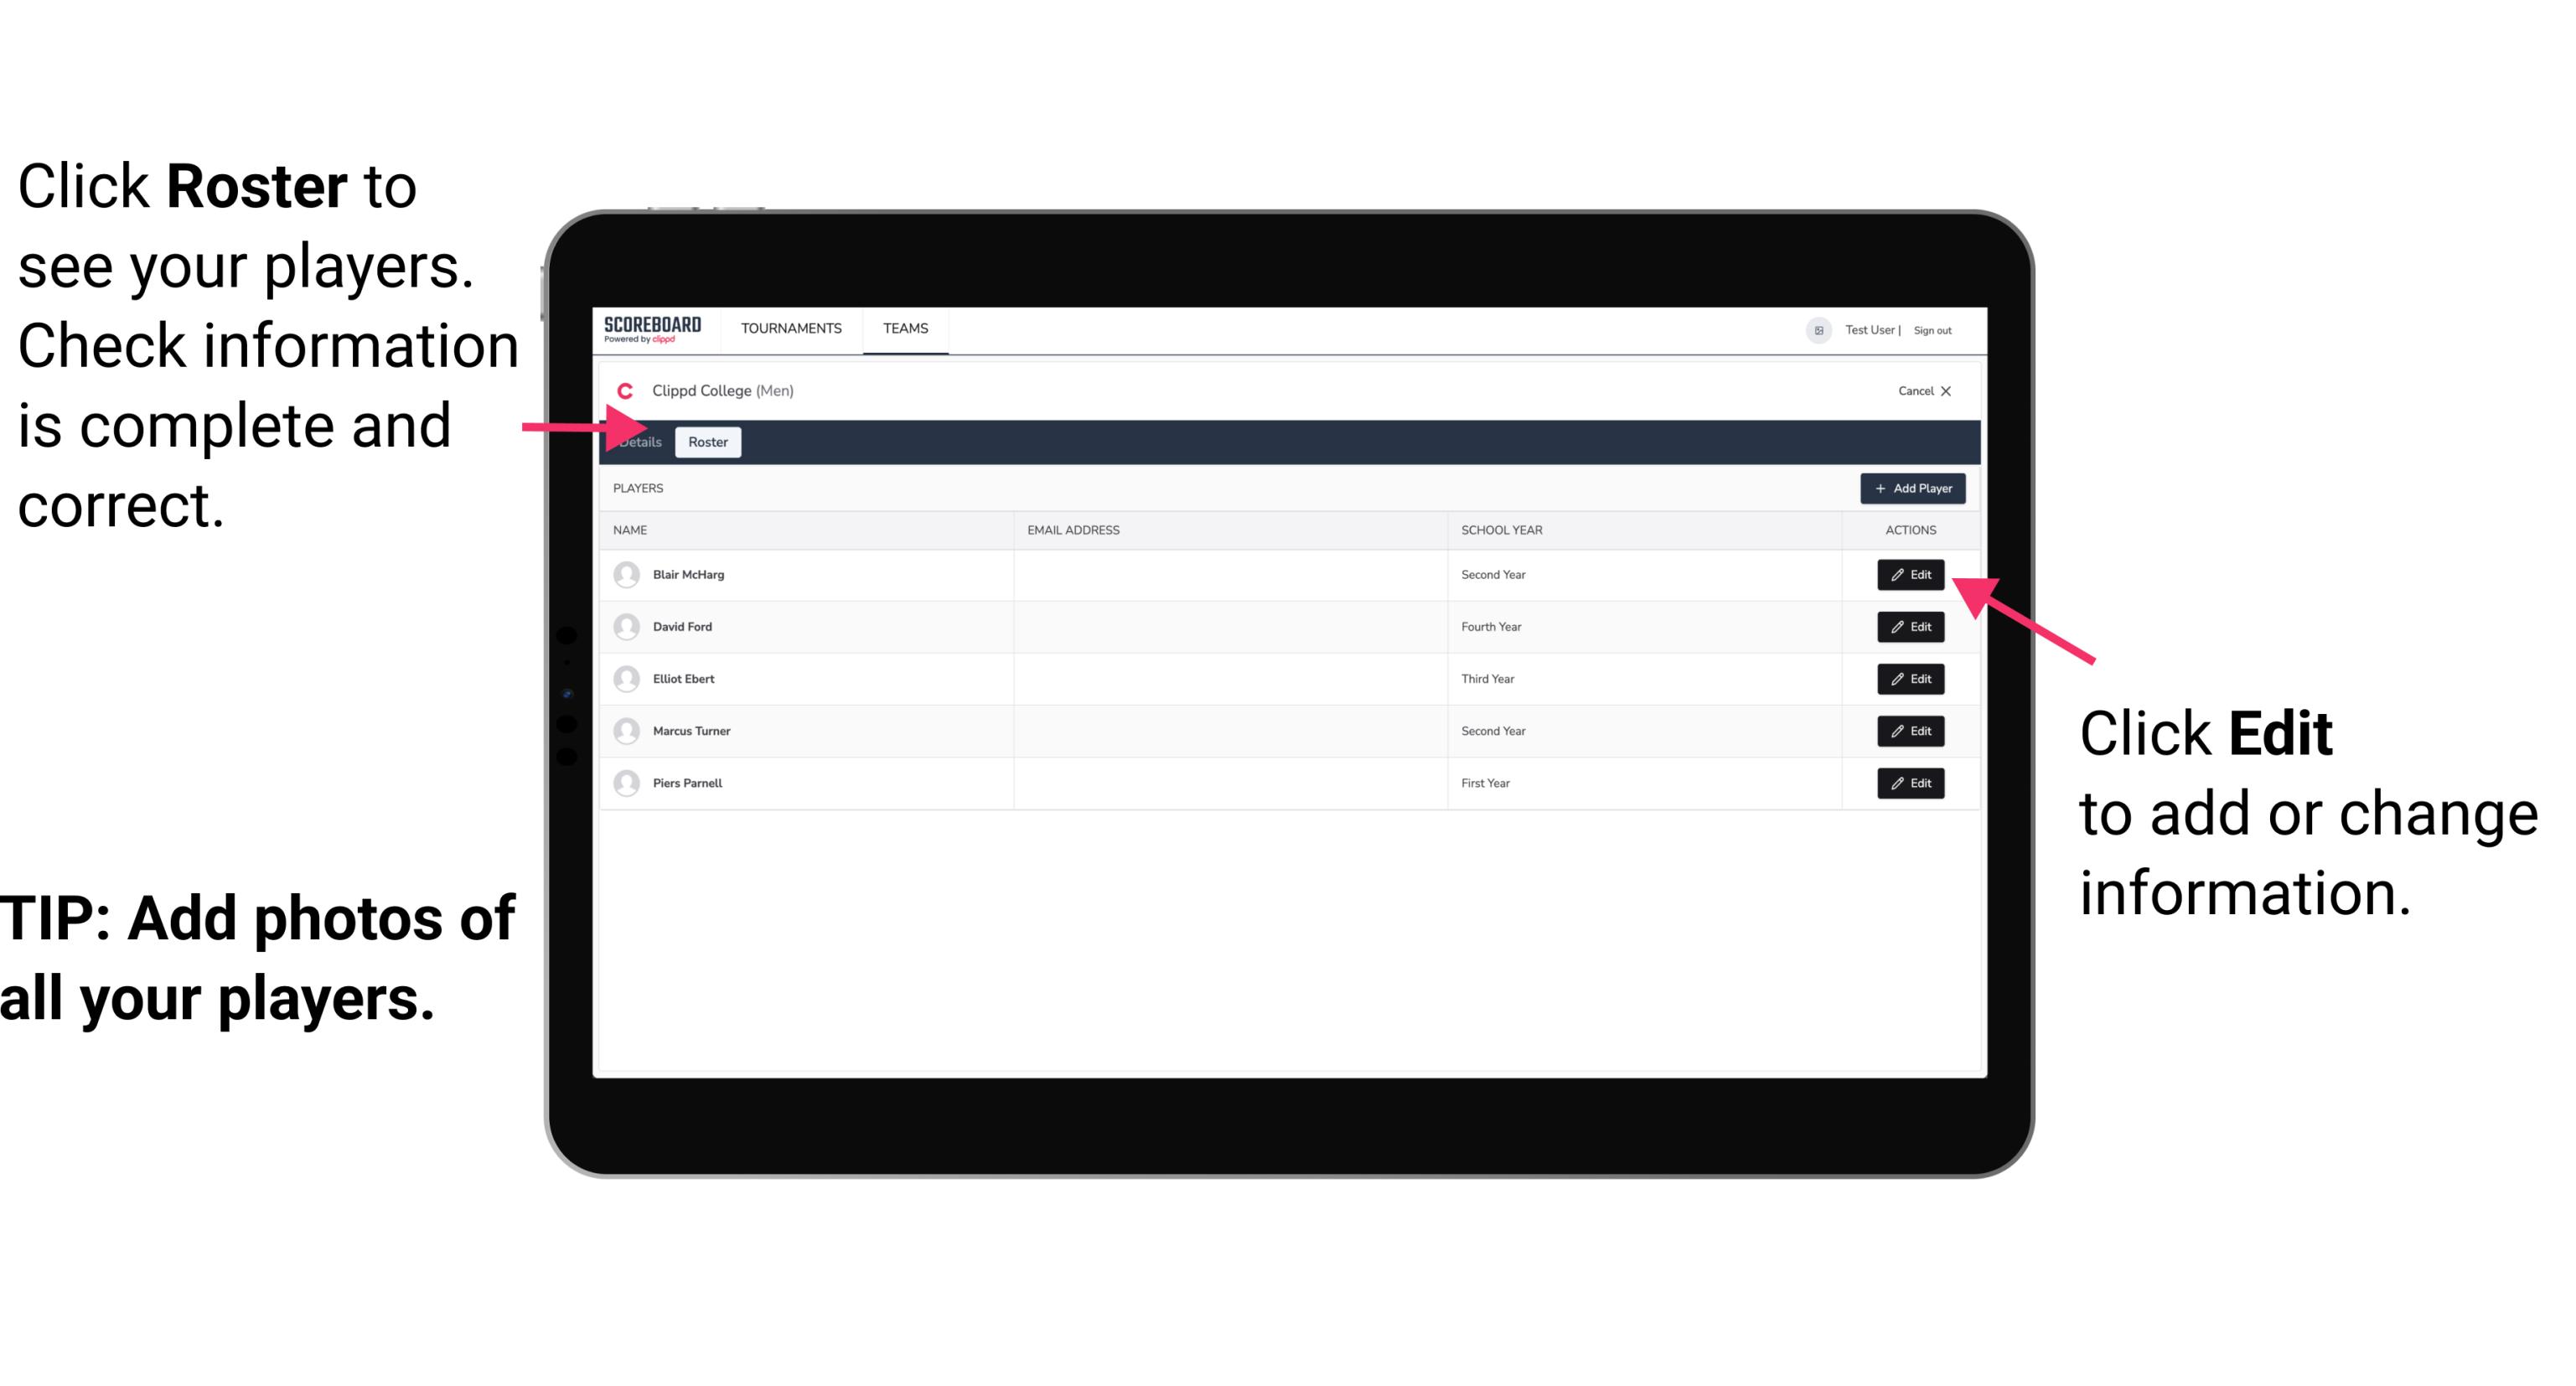The width and height of the screenshot is (2576, 1386).
Task: Click the NAME column header to sort
Action: point(631,529)
